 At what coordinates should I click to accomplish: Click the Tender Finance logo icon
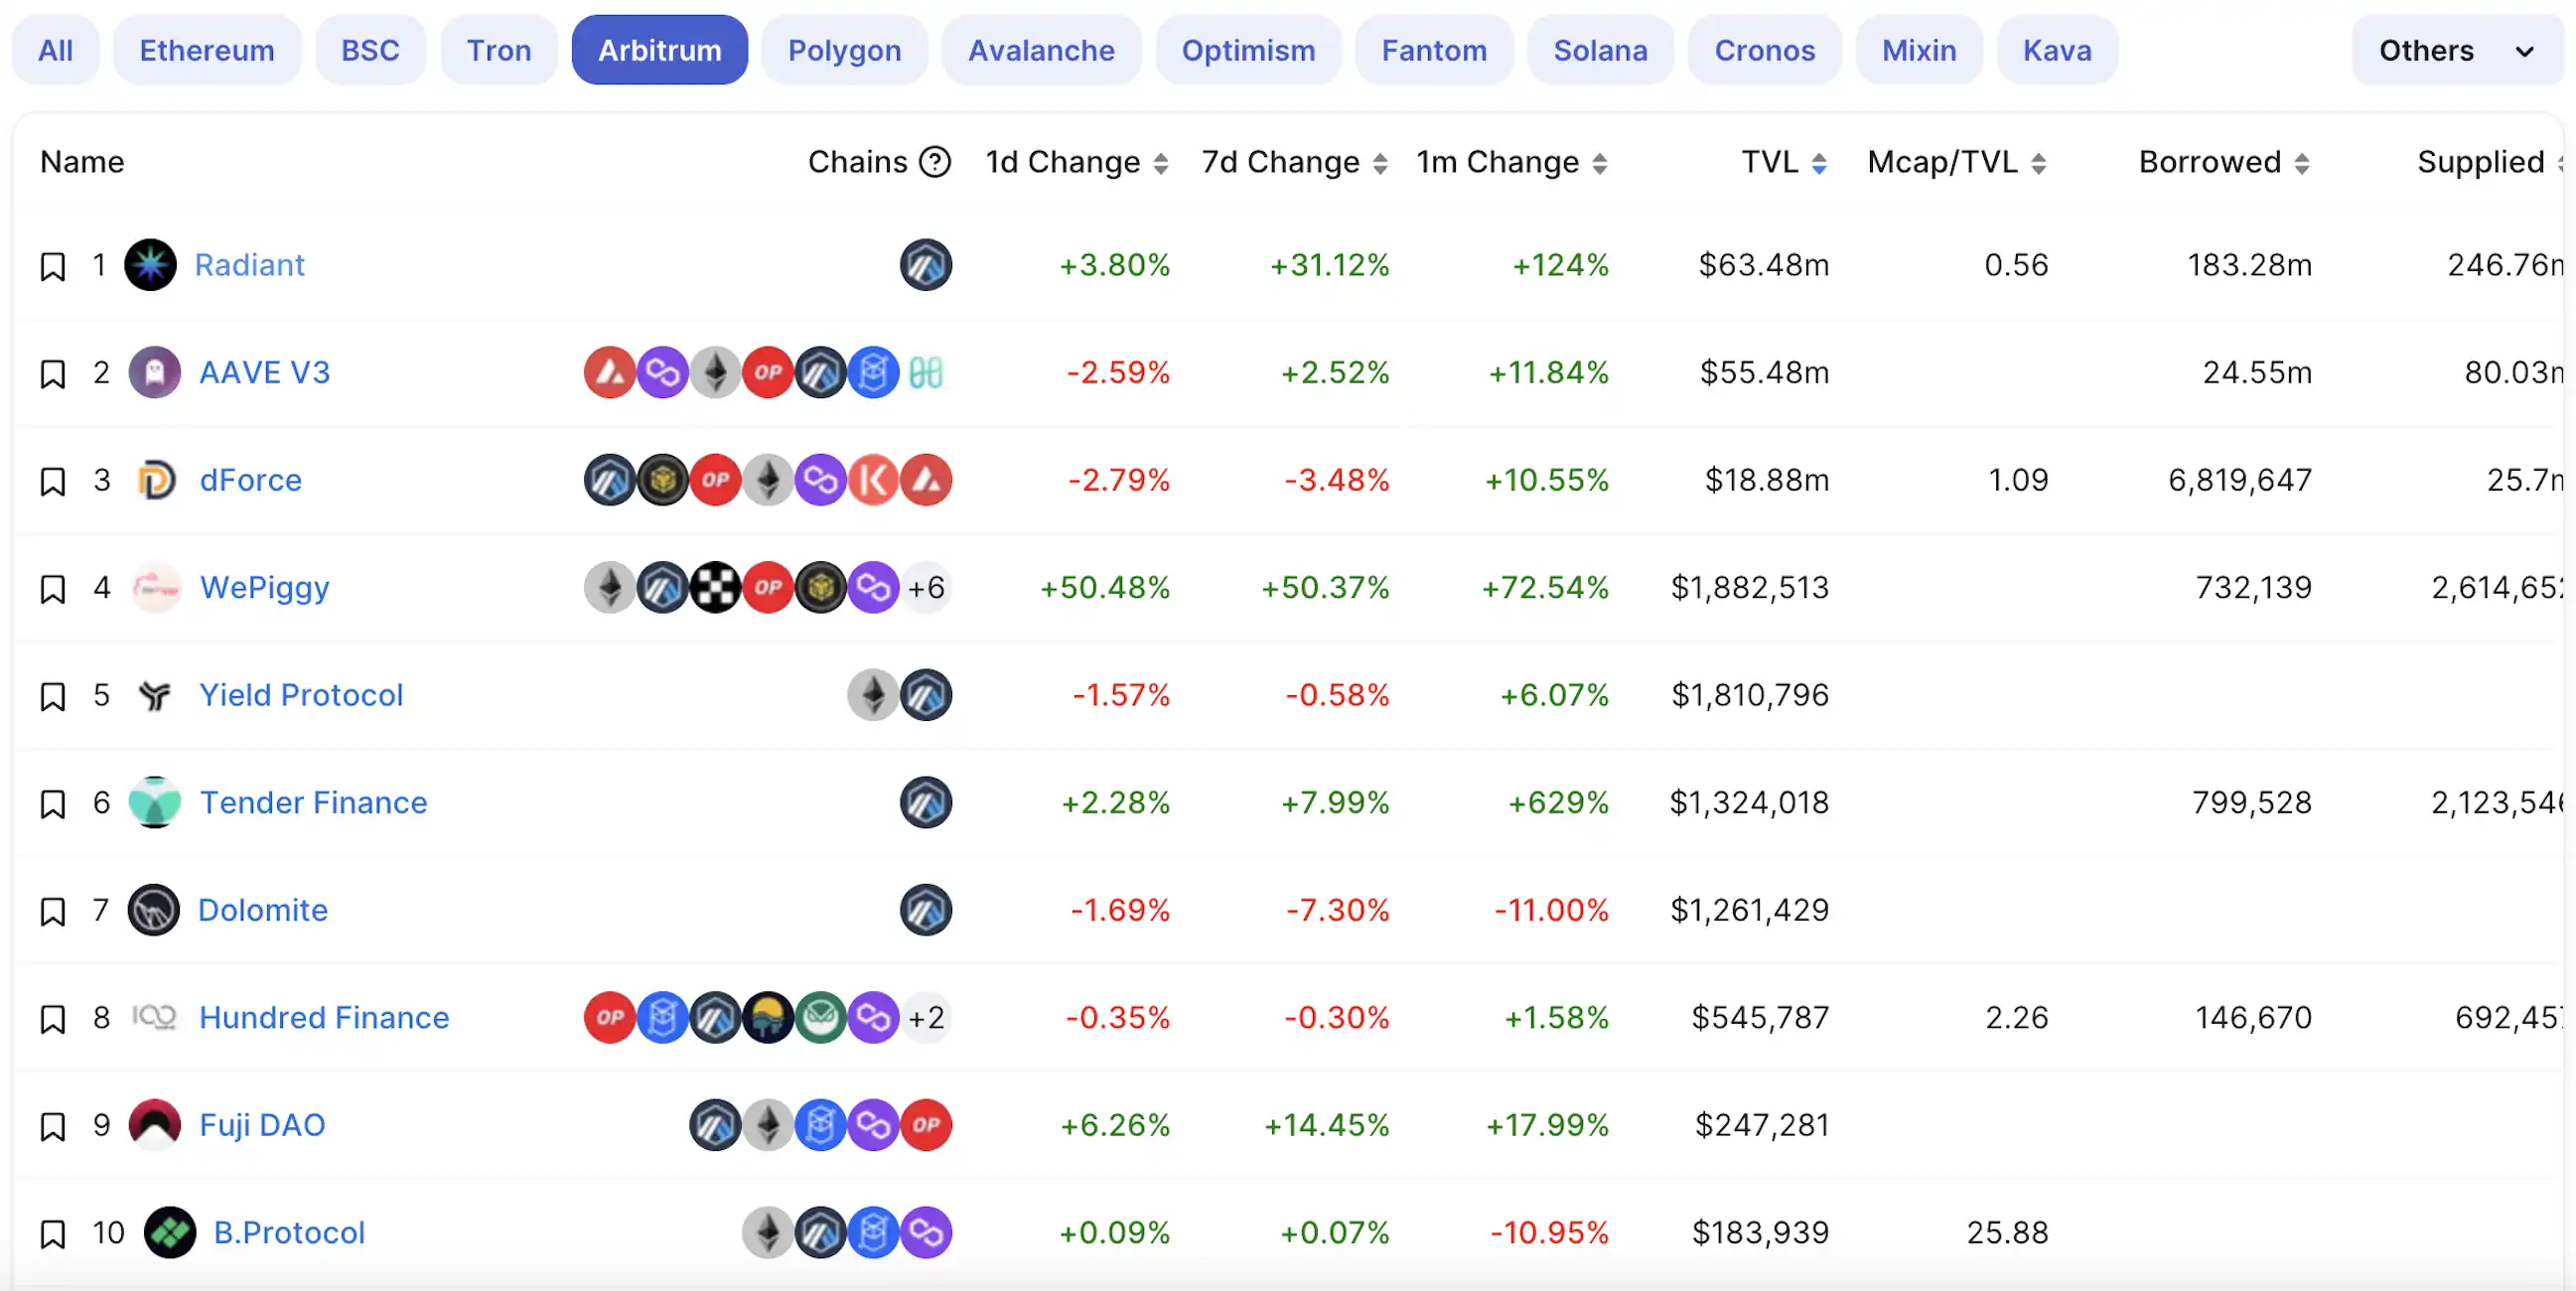(x=155, y=802)
